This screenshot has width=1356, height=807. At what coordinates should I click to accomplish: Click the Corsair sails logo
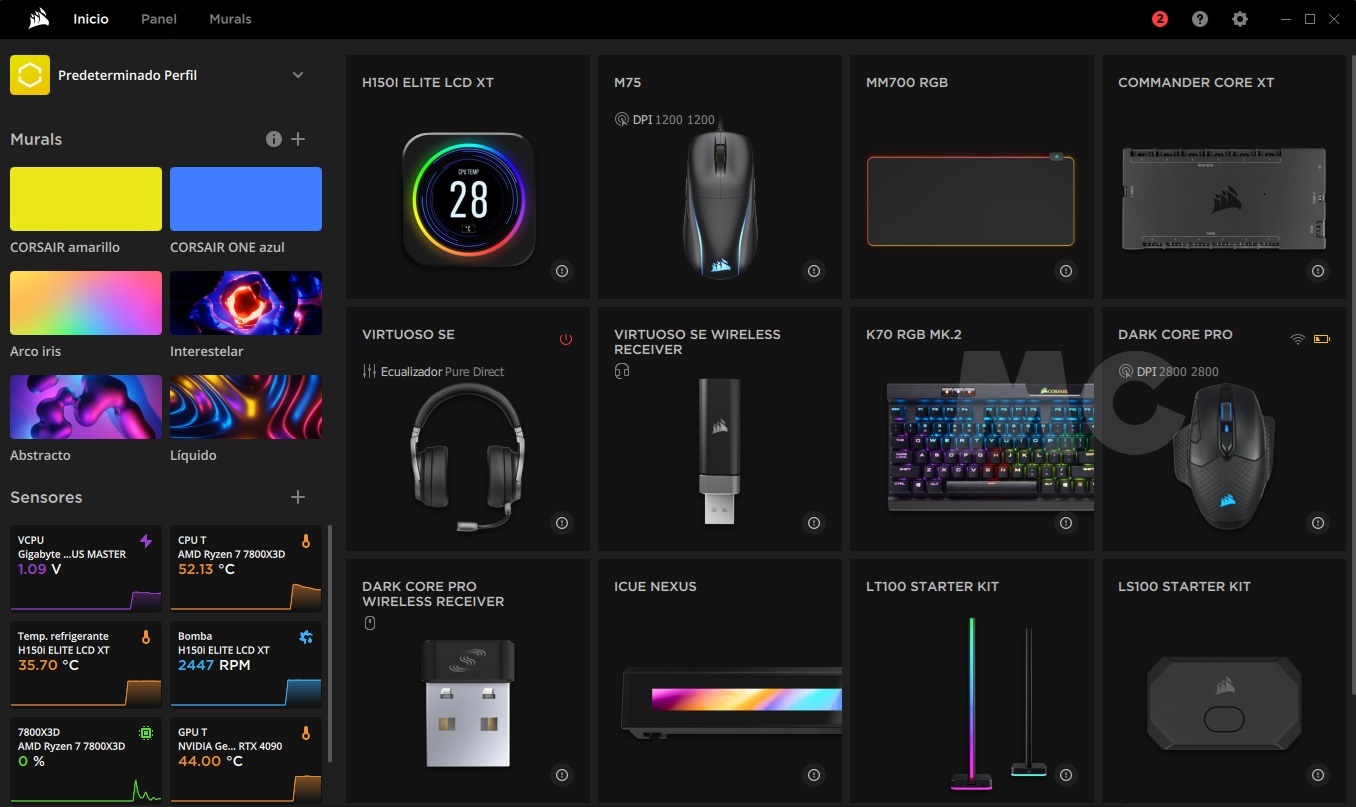(x=39, y=19)
